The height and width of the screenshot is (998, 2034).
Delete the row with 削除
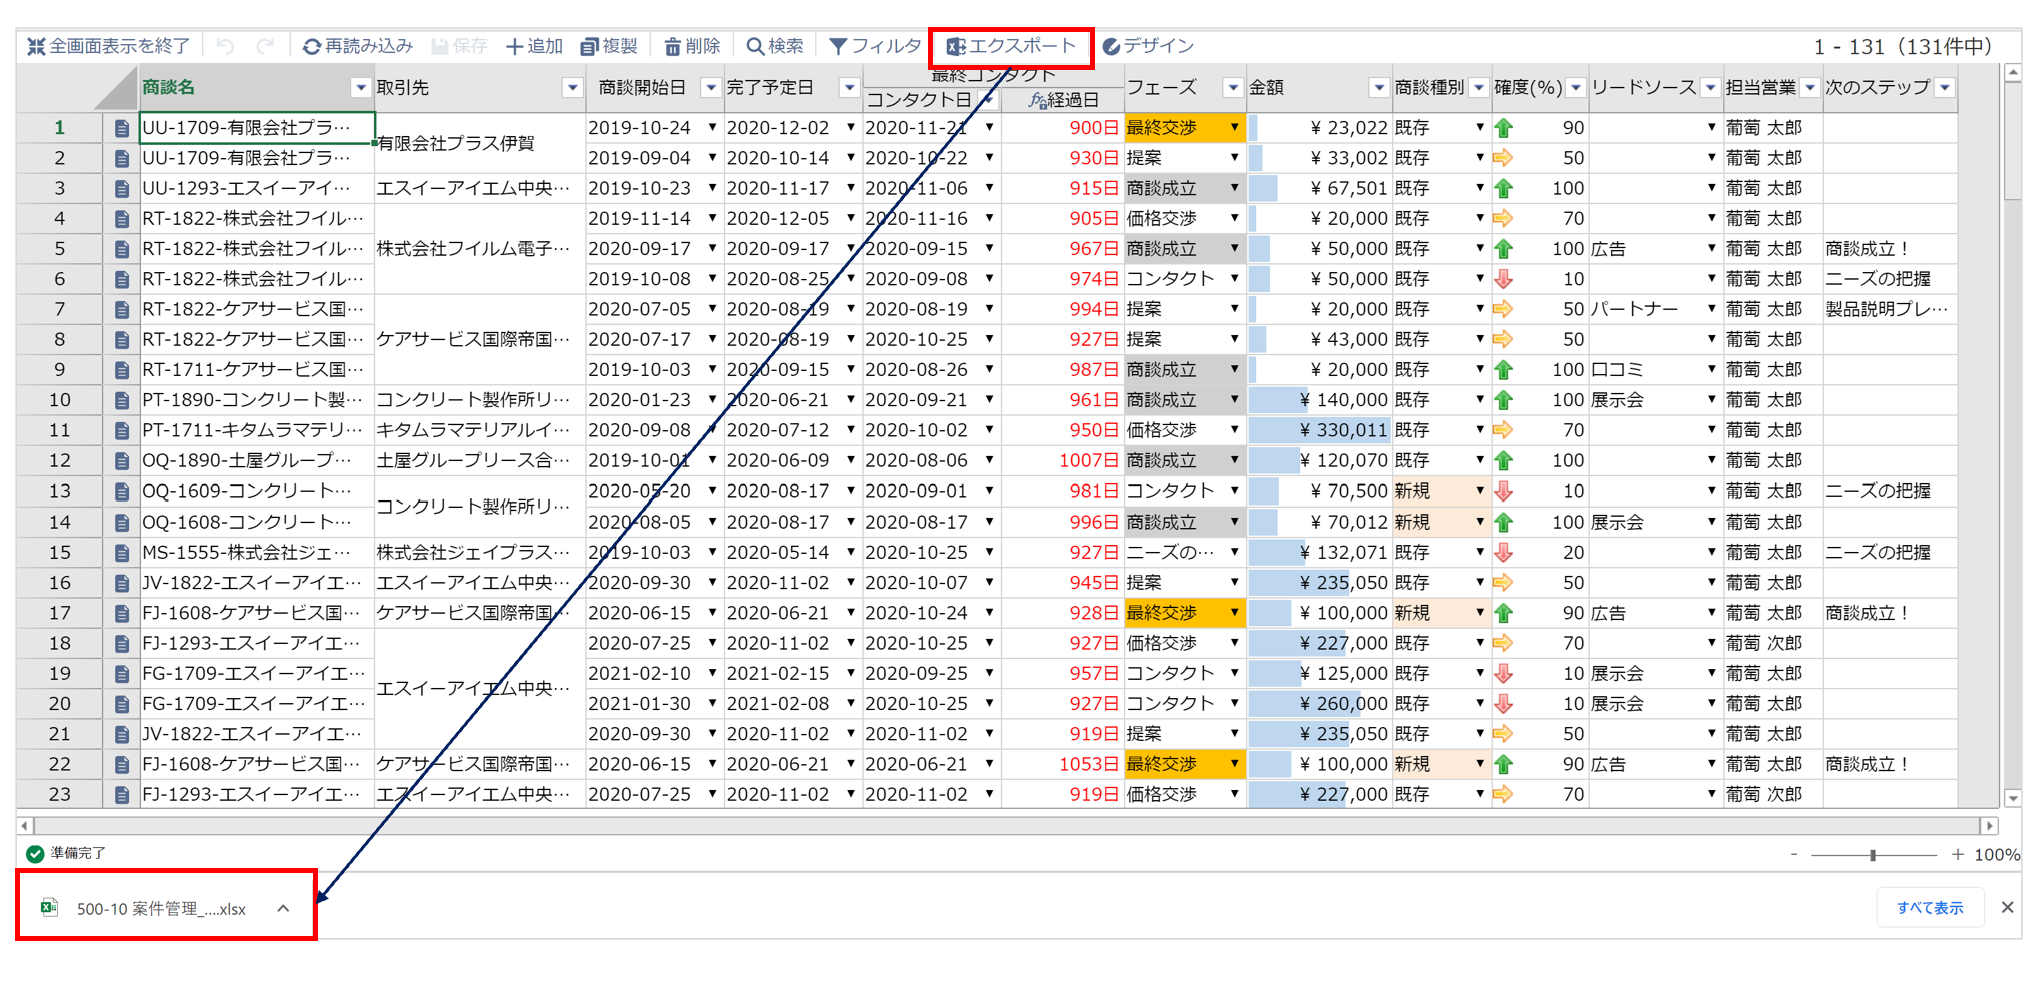point(692,46)
